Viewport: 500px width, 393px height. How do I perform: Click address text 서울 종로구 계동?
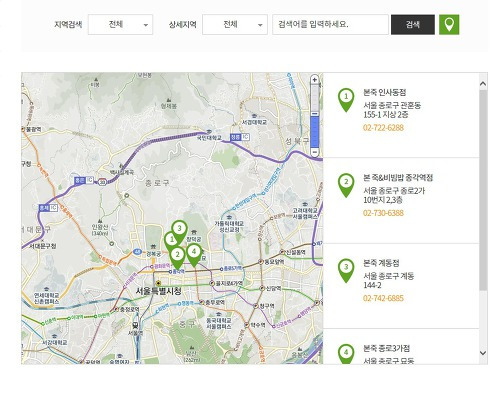[388, 276]
